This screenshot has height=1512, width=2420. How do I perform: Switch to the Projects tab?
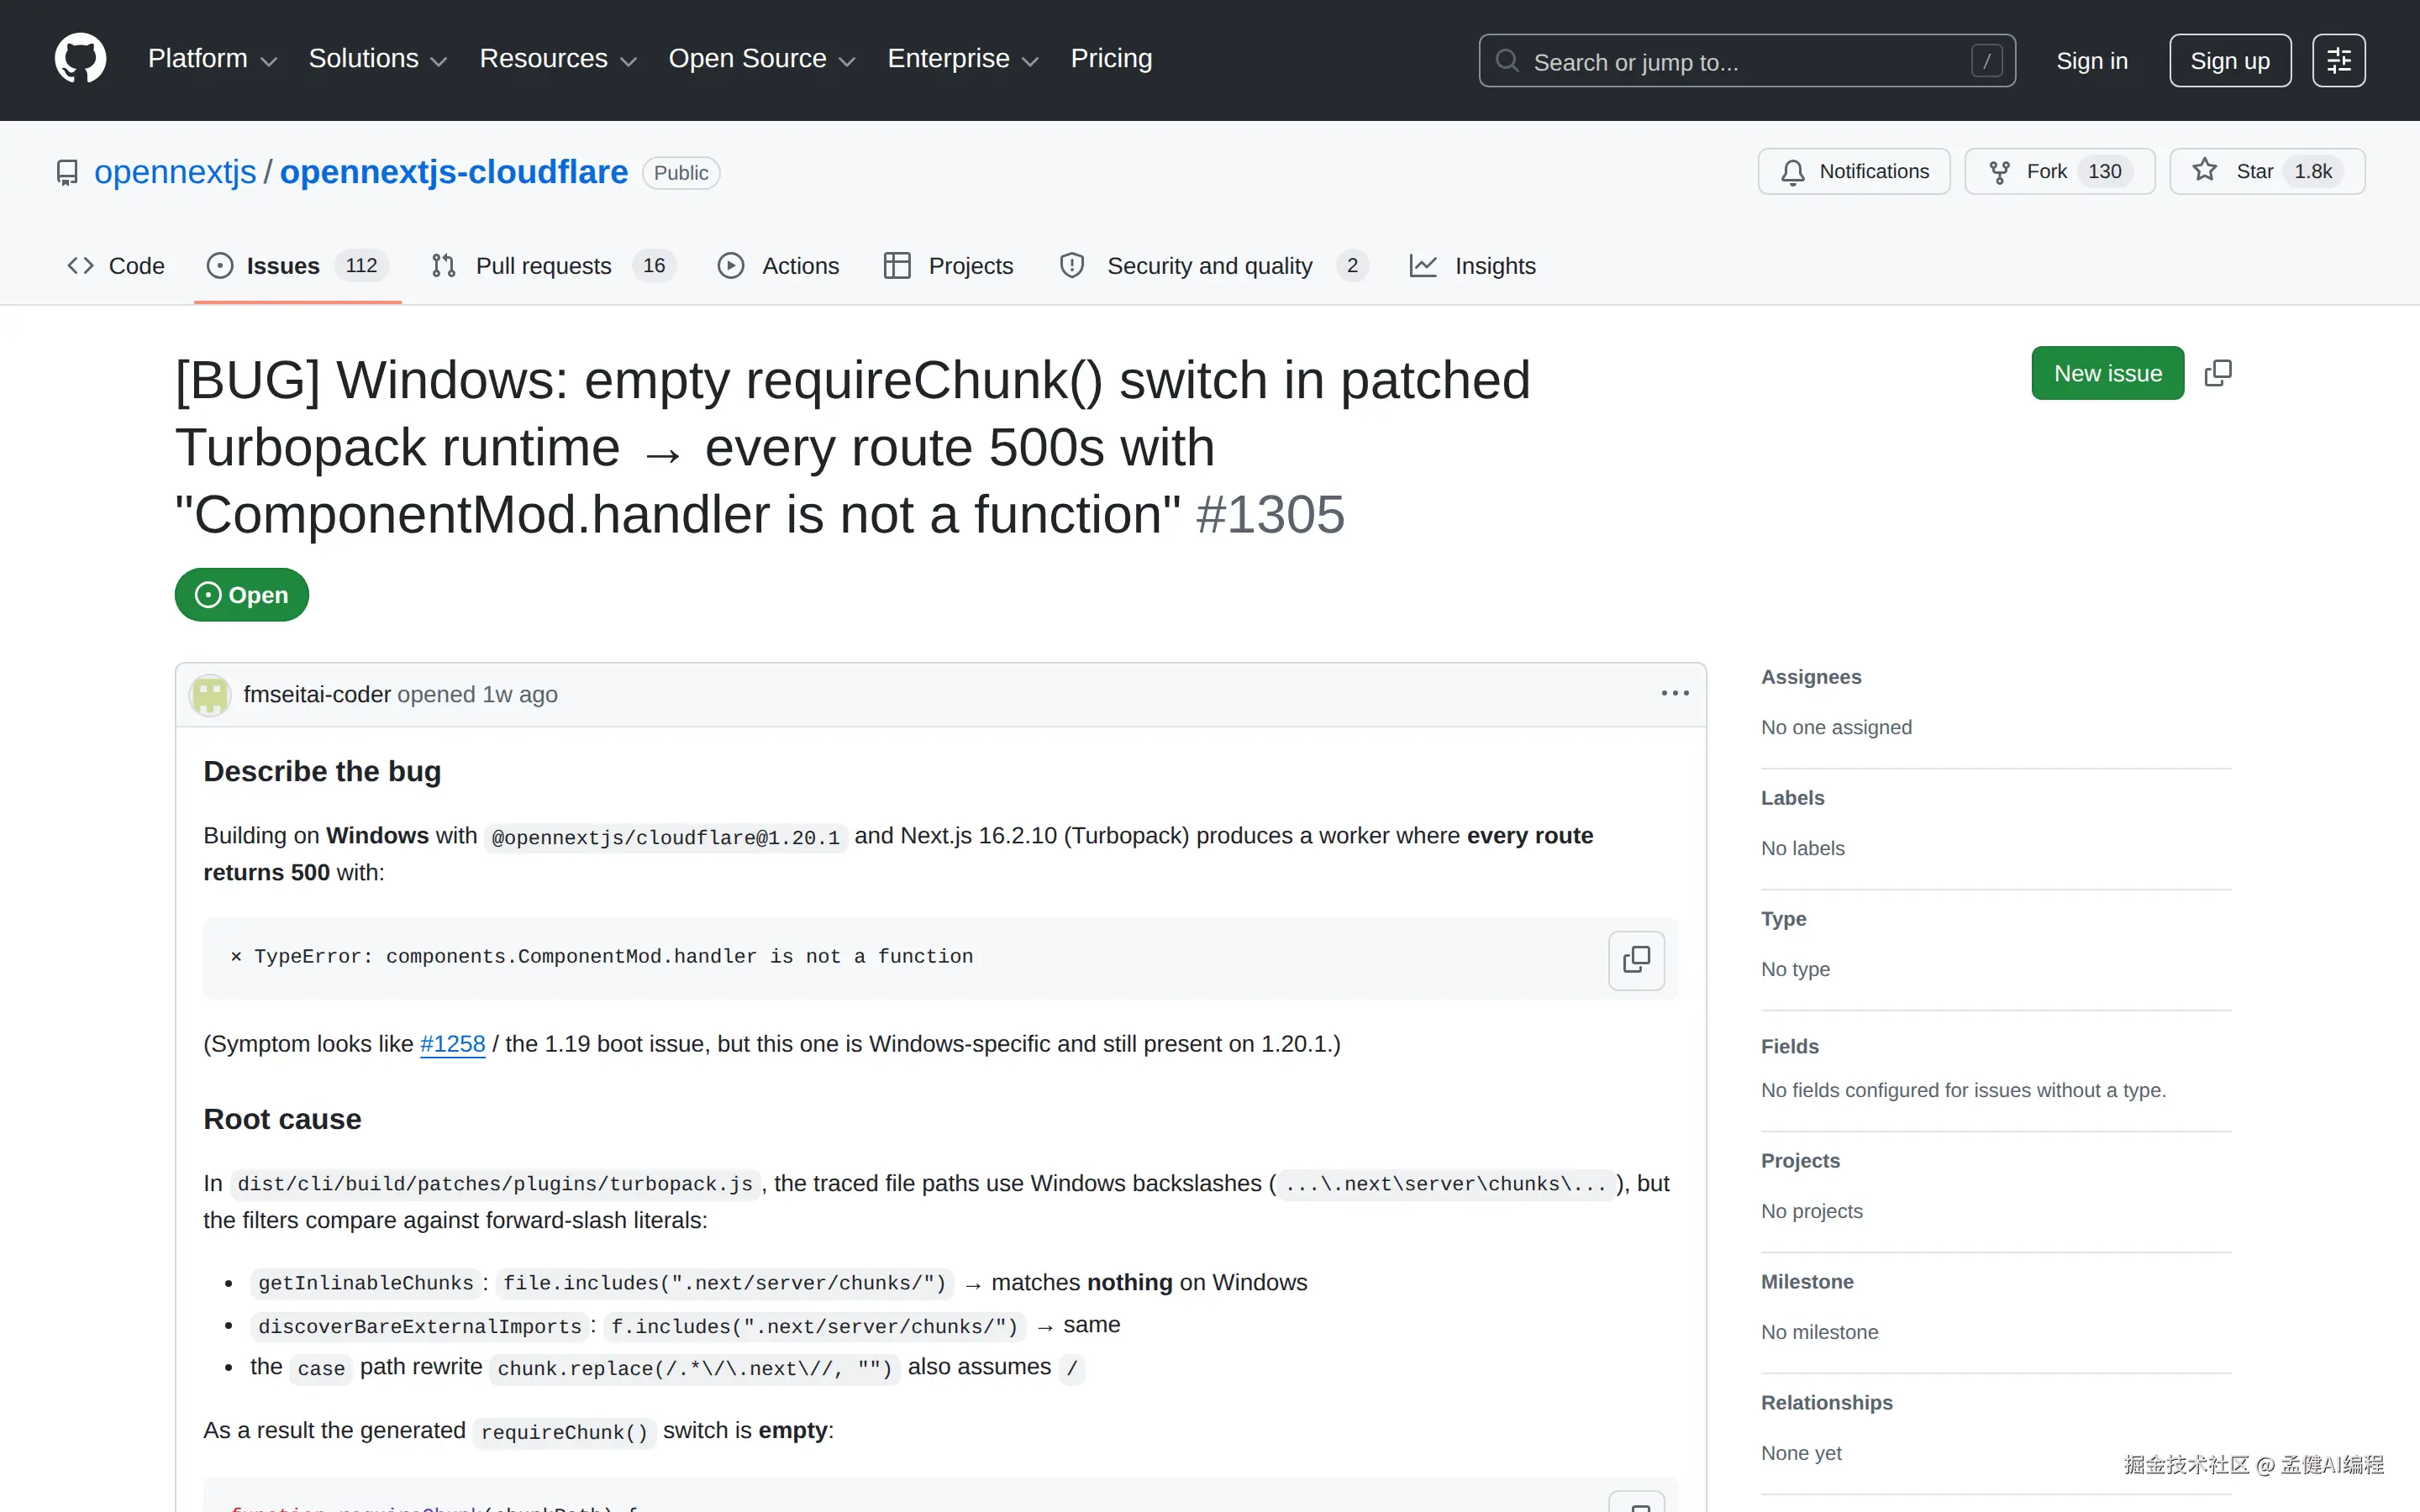949,266
